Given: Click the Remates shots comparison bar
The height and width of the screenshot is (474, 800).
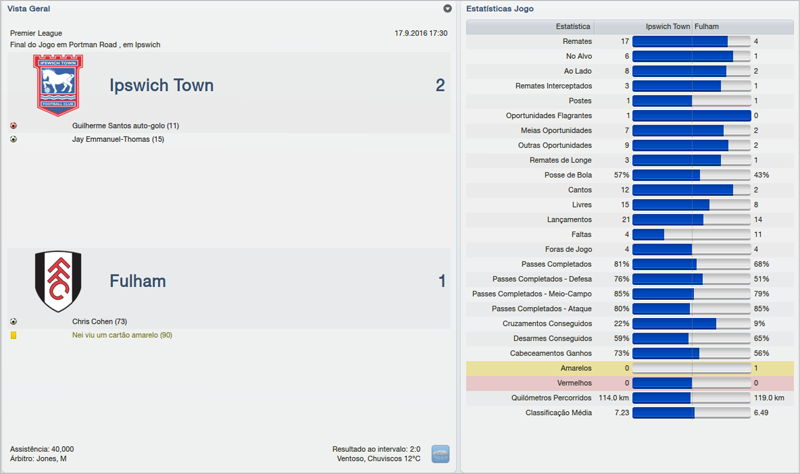Looking at the screenshot, I should pos(691,42).
